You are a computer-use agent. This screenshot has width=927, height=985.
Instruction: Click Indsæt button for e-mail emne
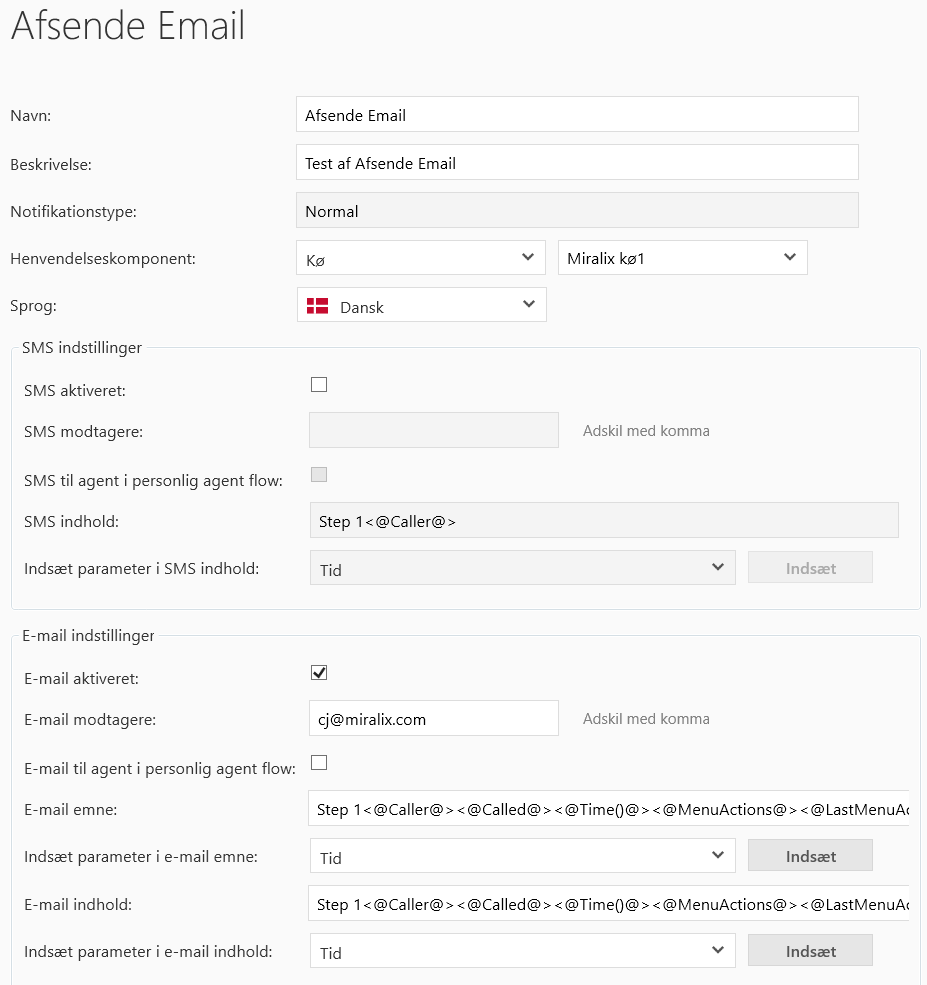point(810,856)
